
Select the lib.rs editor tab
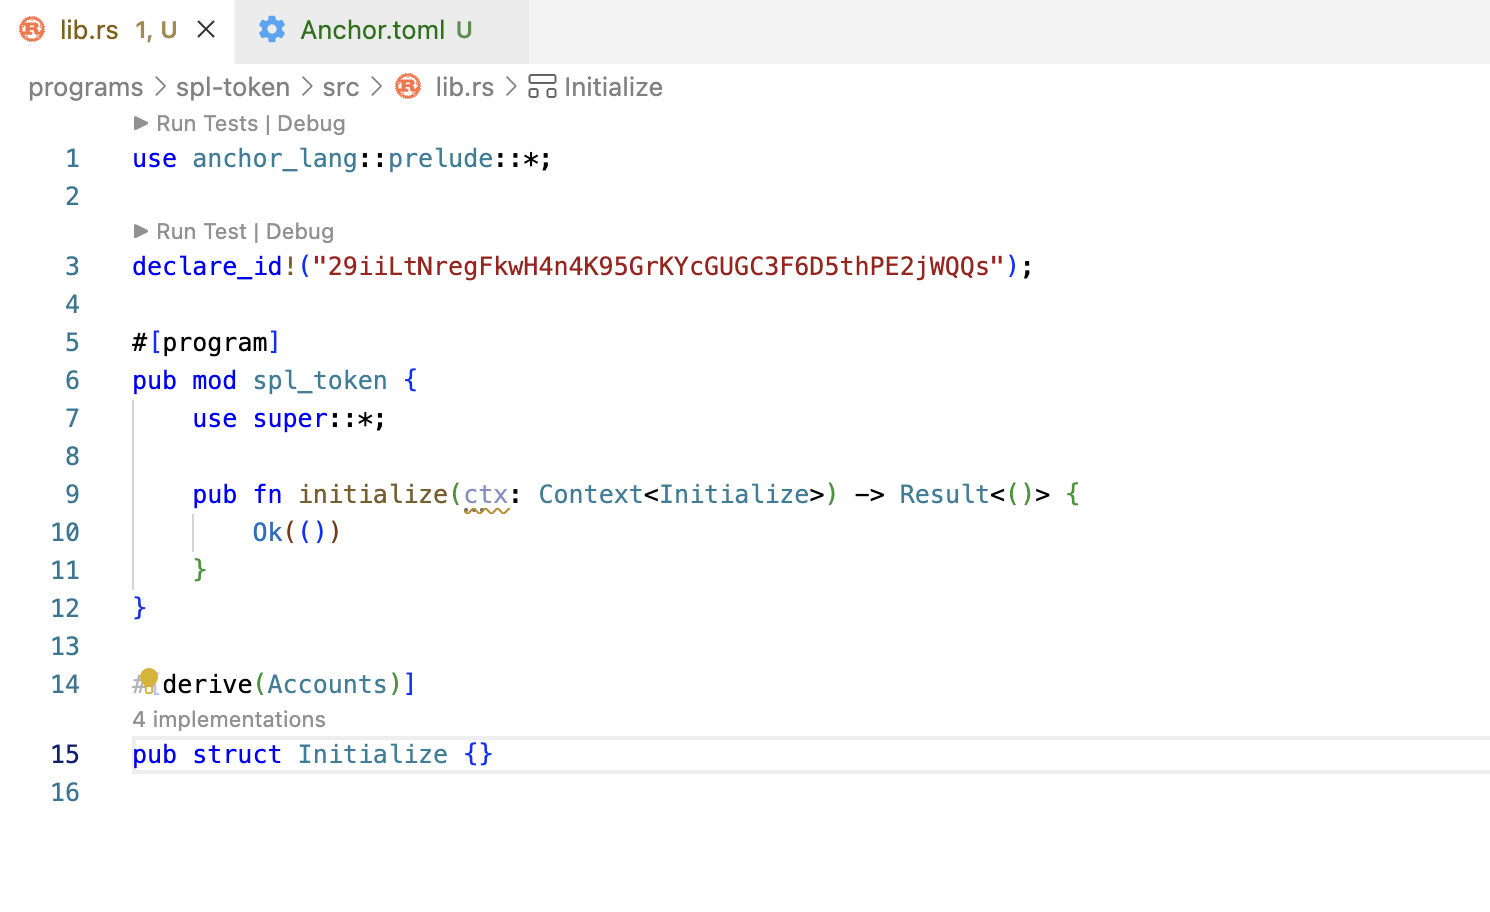tap(89, 30)
